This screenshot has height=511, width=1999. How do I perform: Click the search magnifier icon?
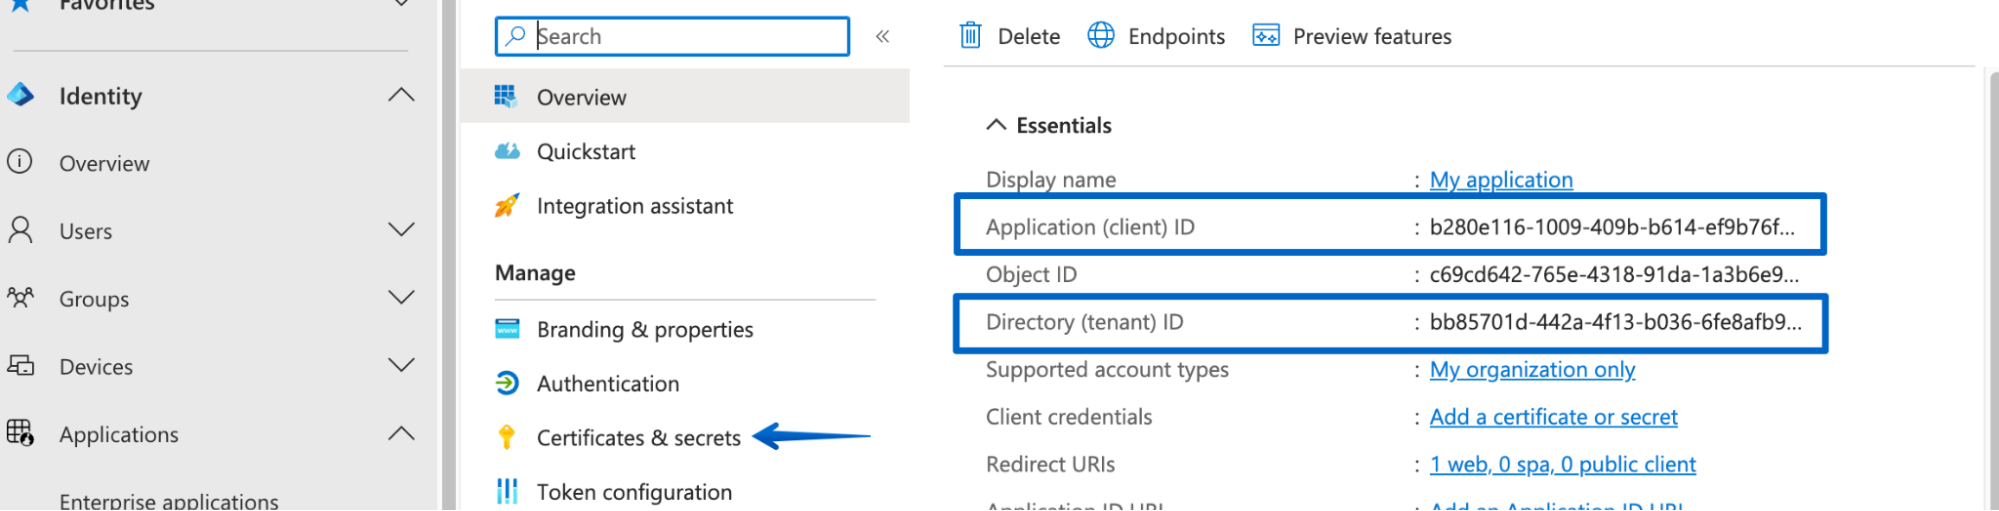tap(516, 36)
